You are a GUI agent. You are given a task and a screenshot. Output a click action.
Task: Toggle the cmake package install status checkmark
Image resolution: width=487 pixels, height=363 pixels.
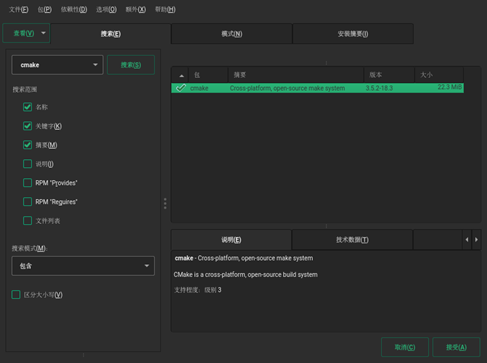pos(181,88)
